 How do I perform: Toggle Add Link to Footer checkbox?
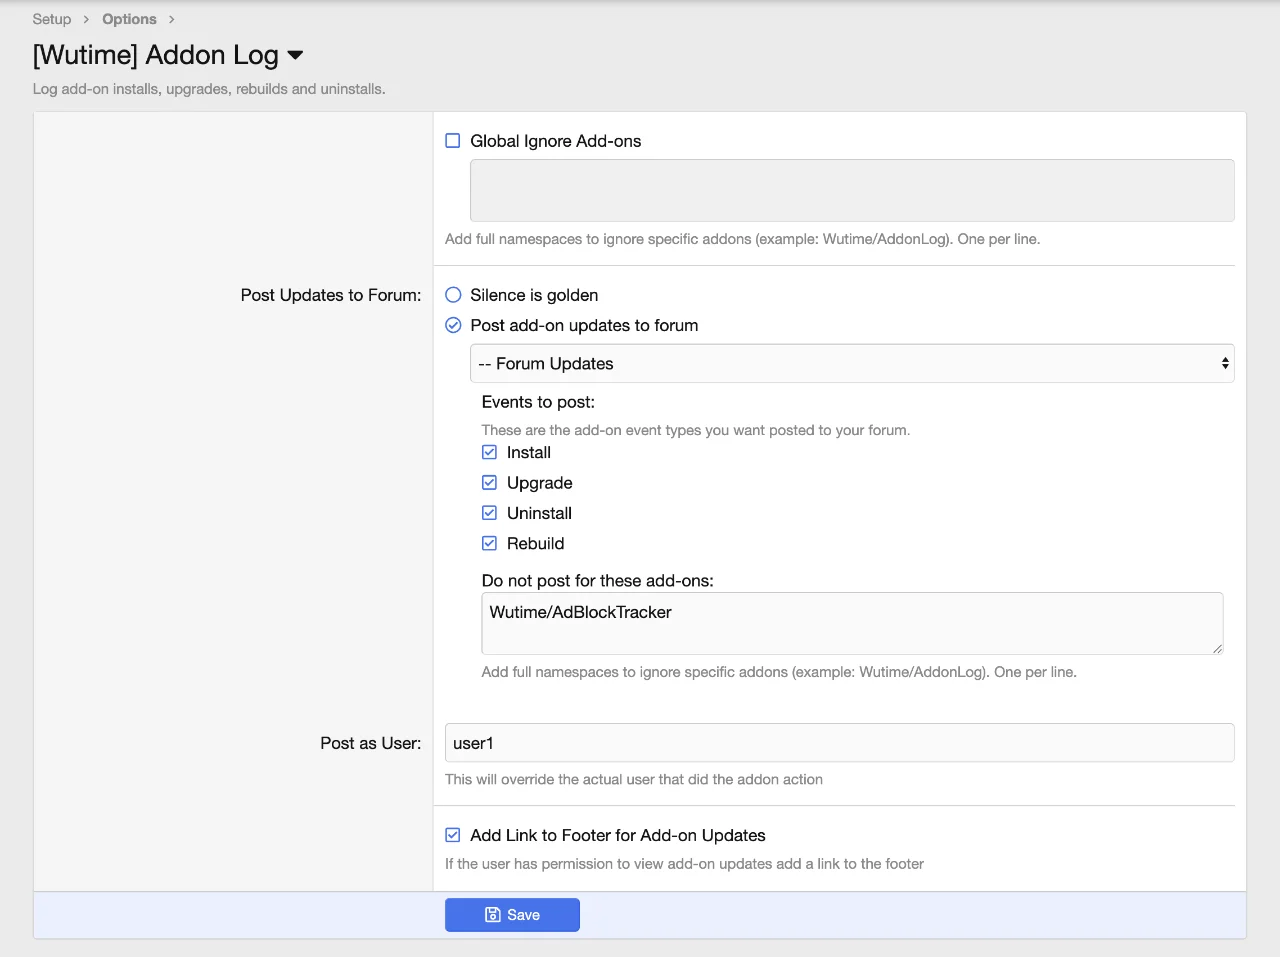pos(453,835)
